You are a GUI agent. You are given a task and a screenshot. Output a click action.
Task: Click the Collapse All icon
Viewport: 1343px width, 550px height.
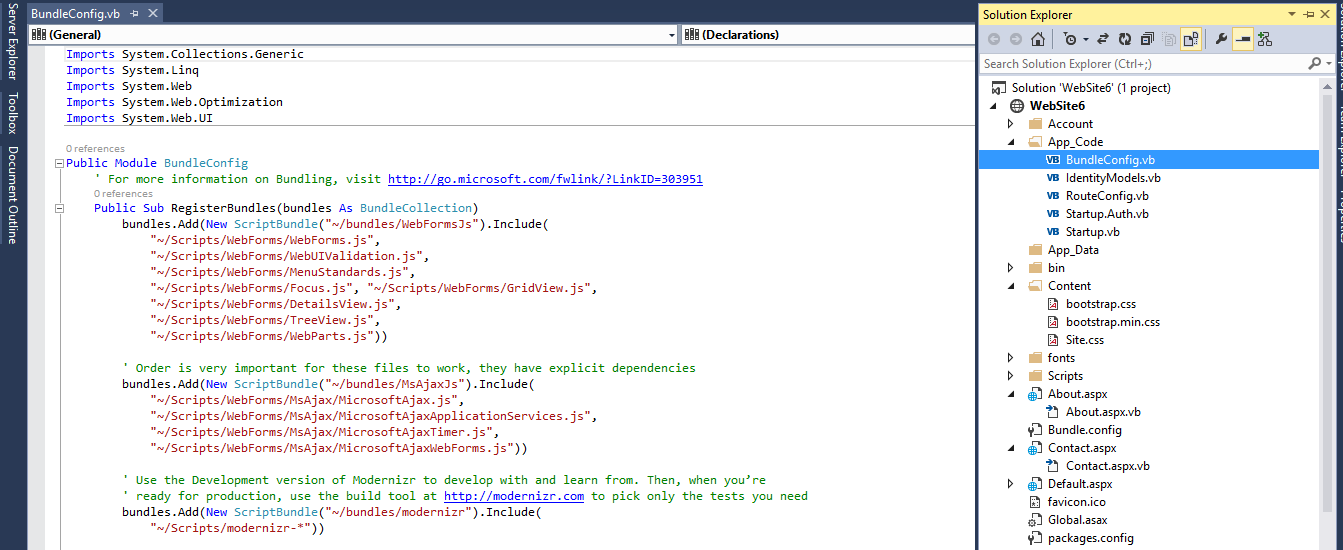(x=1146, y=39)
